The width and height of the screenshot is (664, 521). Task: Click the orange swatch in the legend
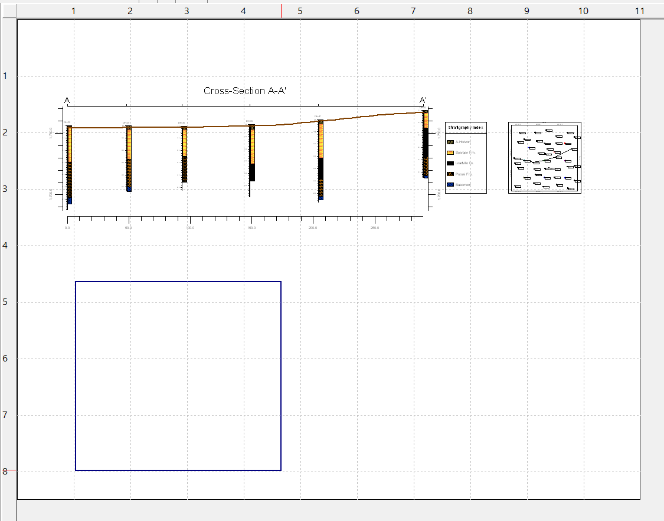click(452, 153)
